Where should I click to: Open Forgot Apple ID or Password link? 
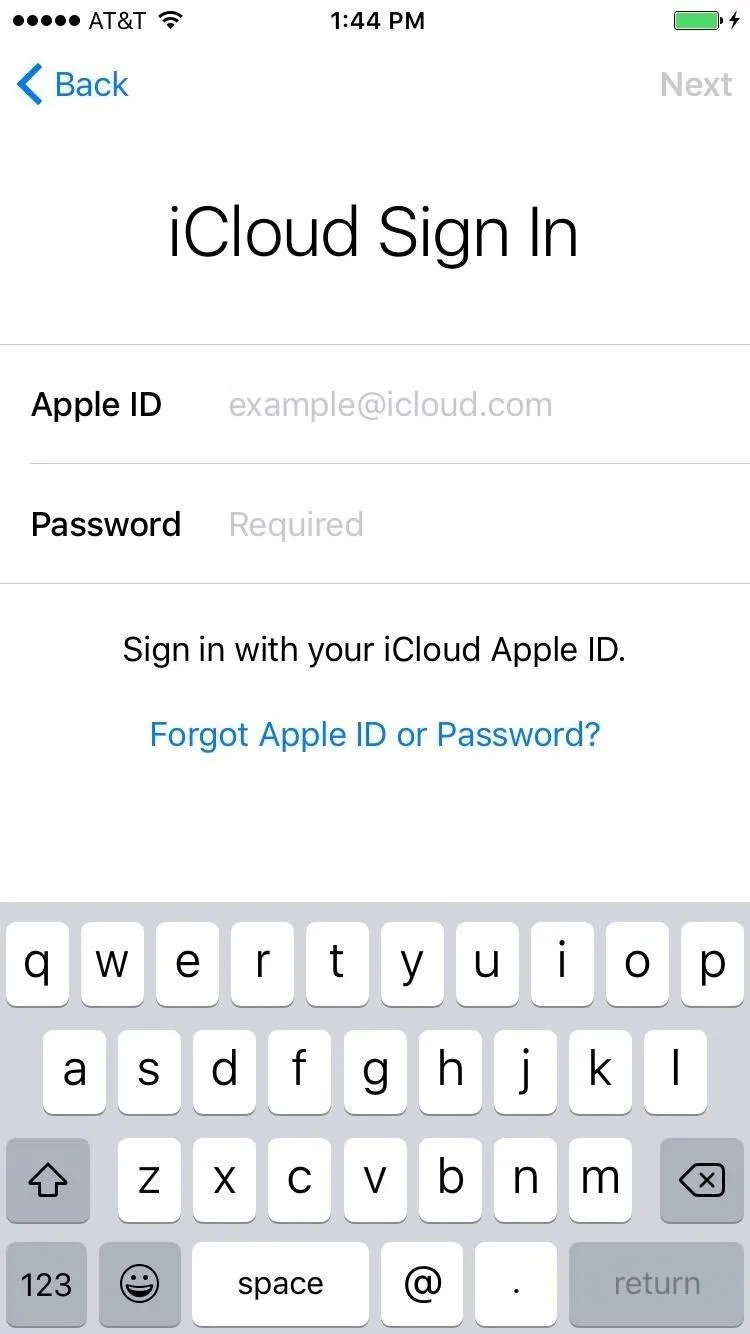[375, 734]
